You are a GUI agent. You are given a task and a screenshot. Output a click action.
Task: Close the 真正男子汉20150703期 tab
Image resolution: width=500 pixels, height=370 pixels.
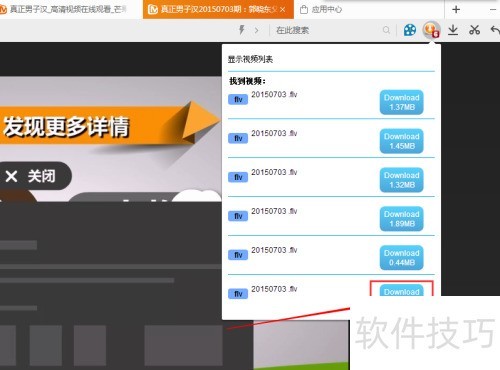point(283,10)
